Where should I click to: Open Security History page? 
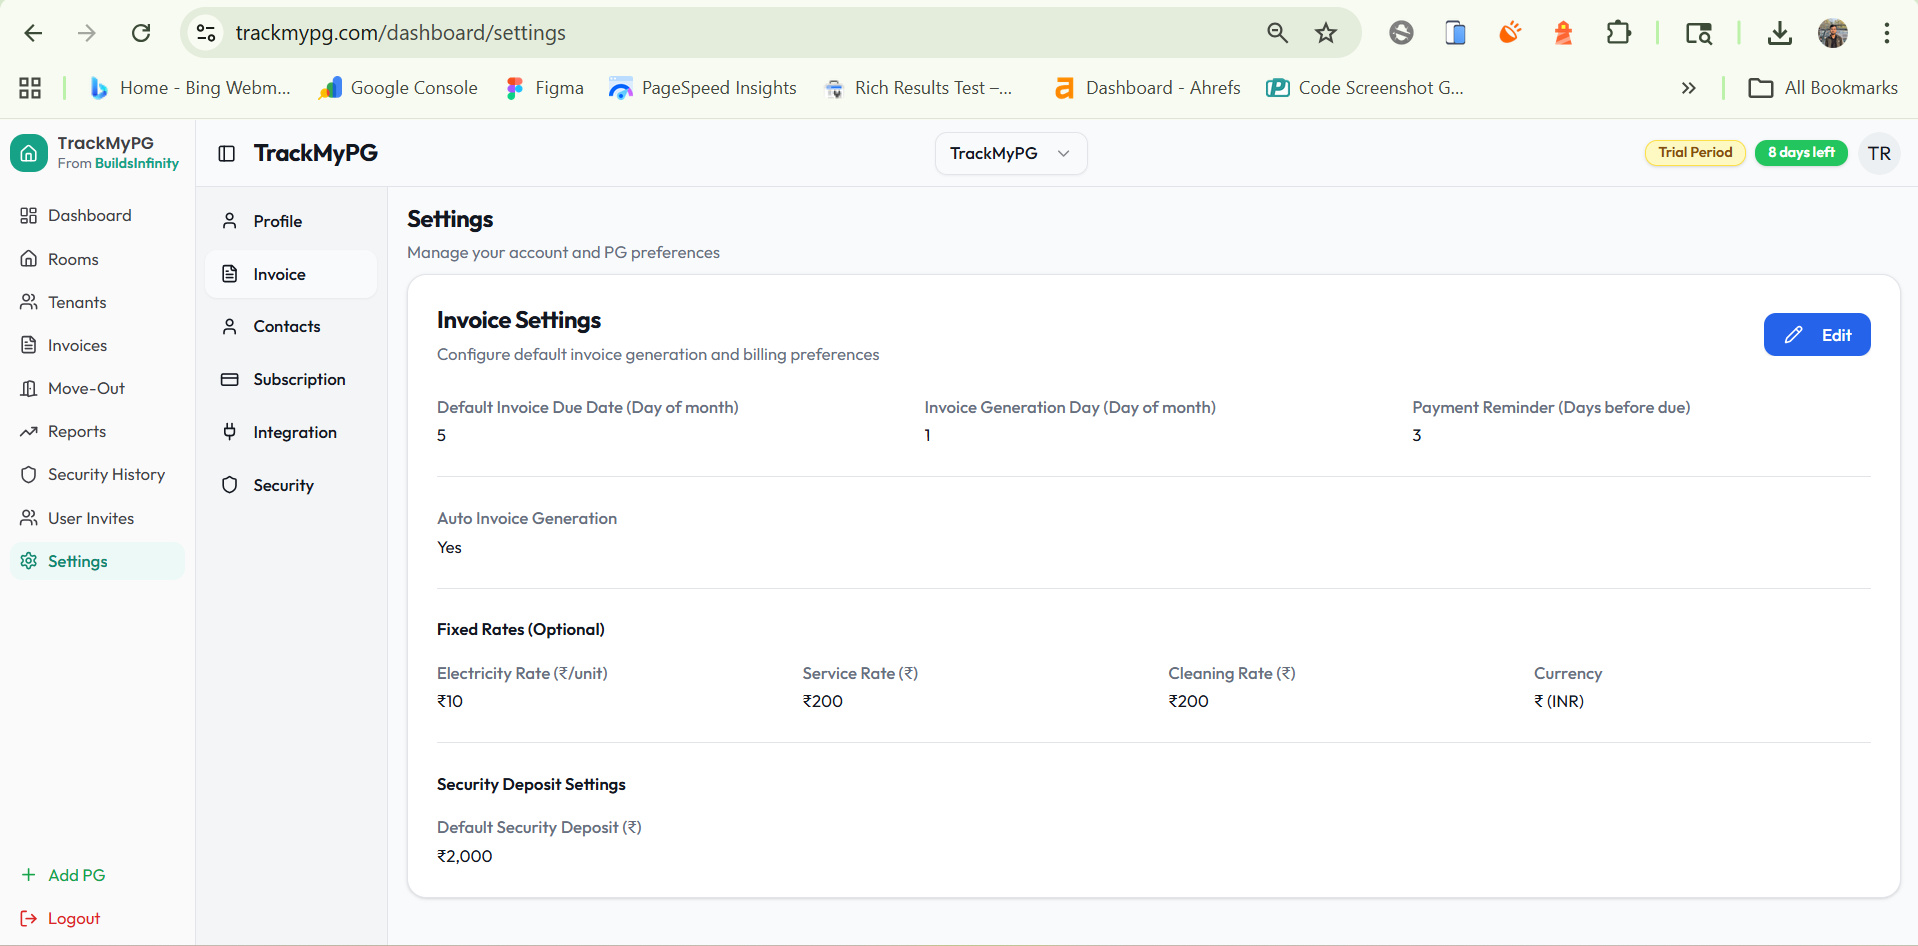click(x=106, y=474)
